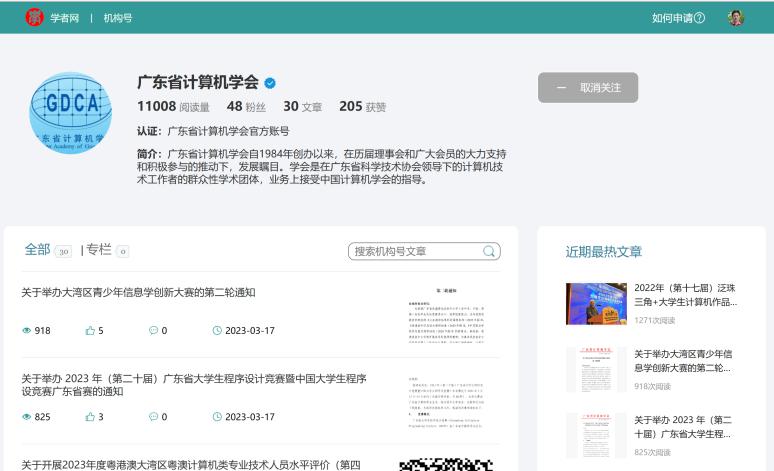774x471 pixels.
Task: Click the user avatar in the header
Action: click(736, 18)
